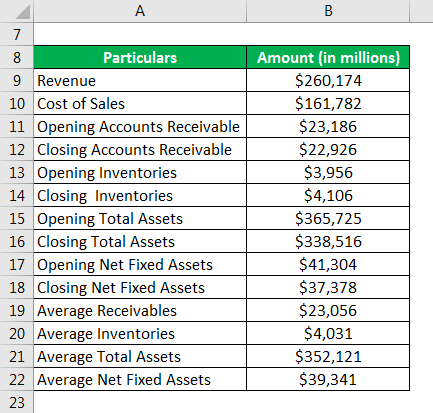Select row 10 header
Screen dimensions: 433x413
17,103
